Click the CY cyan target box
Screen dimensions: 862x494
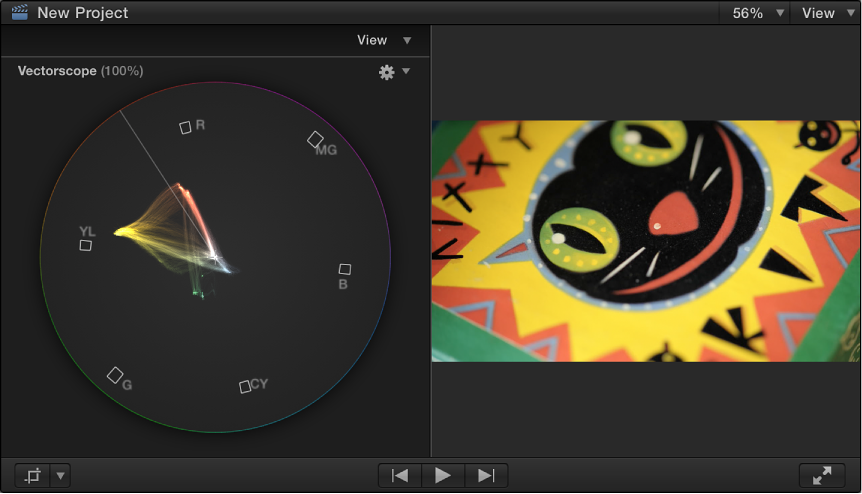click(245, 387)
